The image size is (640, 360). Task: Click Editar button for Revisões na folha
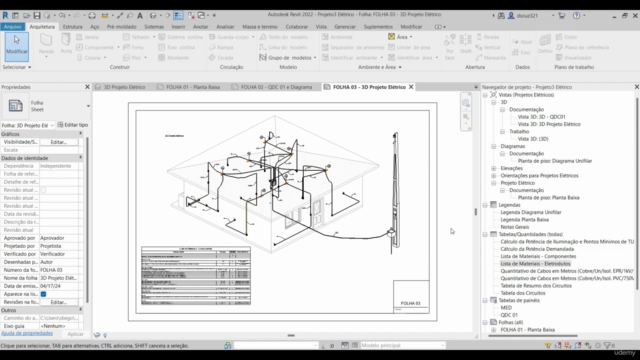pos(58,302)
